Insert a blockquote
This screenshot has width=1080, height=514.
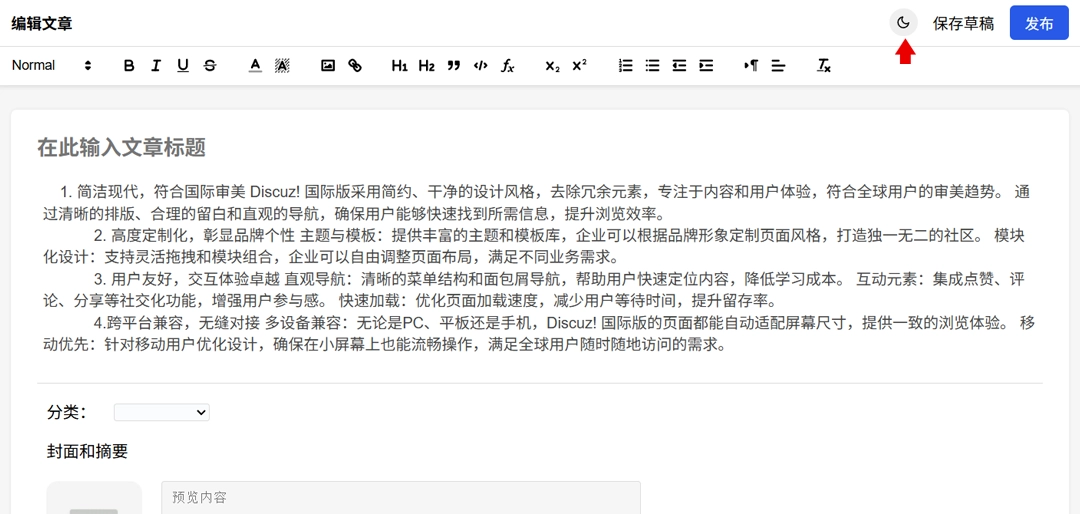(x=453, y=65)
